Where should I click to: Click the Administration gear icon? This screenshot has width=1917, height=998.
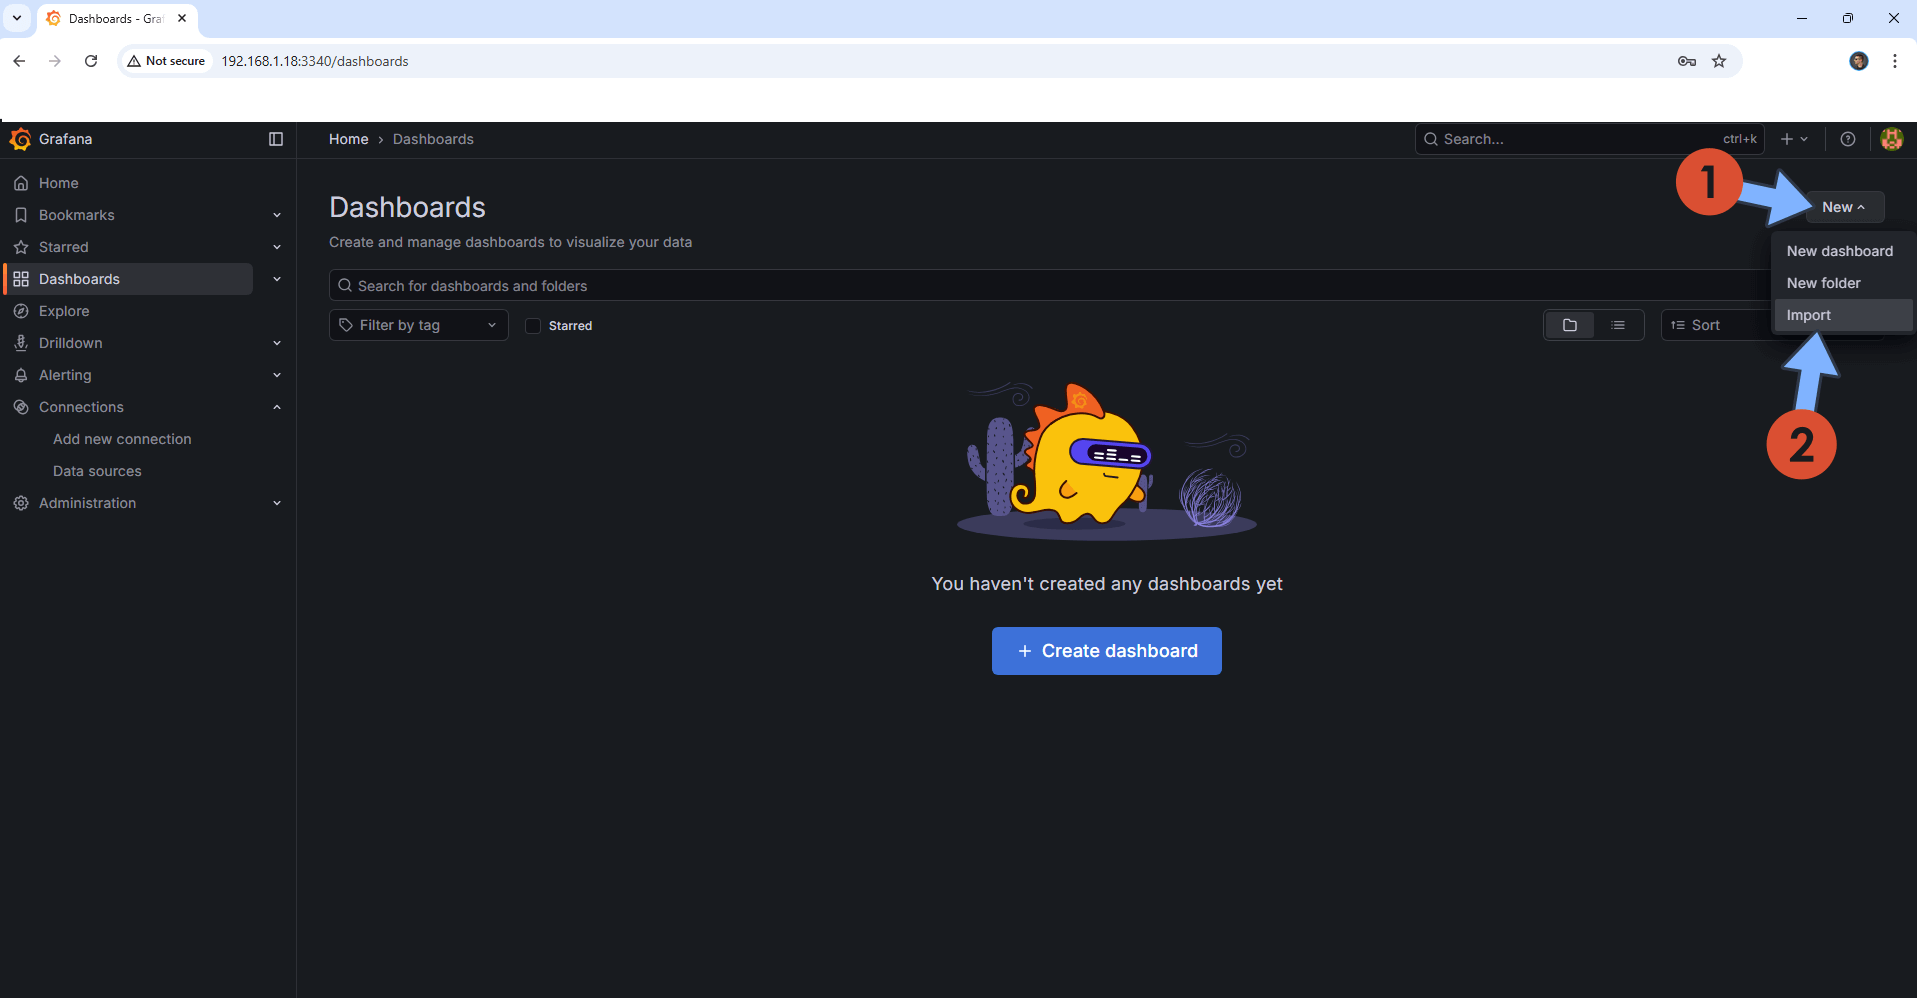(21, 503)
